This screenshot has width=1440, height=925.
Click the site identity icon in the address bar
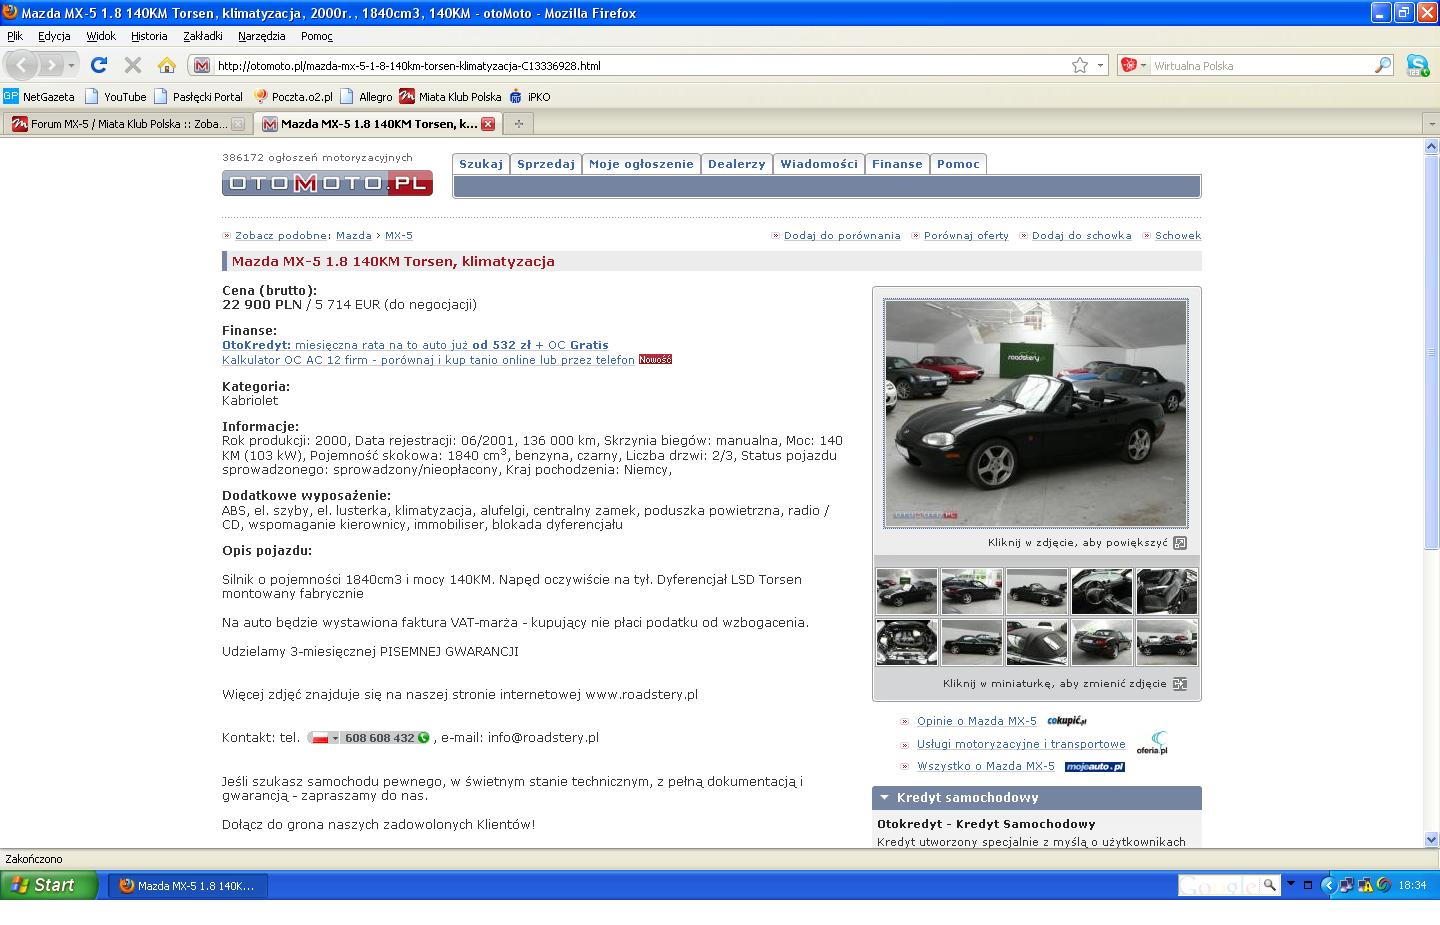202,66
